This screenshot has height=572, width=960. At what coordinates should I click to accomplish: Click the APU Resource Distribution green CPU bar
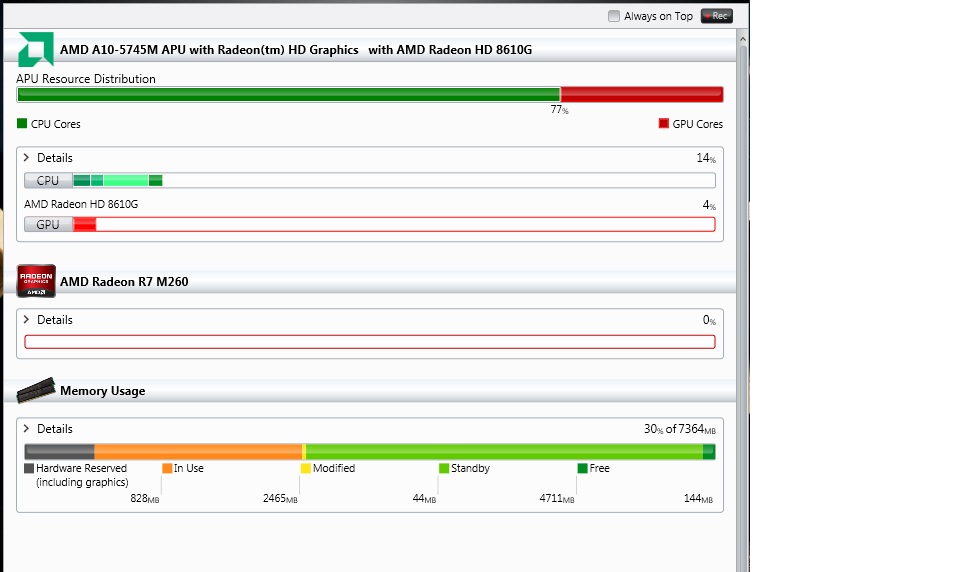click(289, 94)
